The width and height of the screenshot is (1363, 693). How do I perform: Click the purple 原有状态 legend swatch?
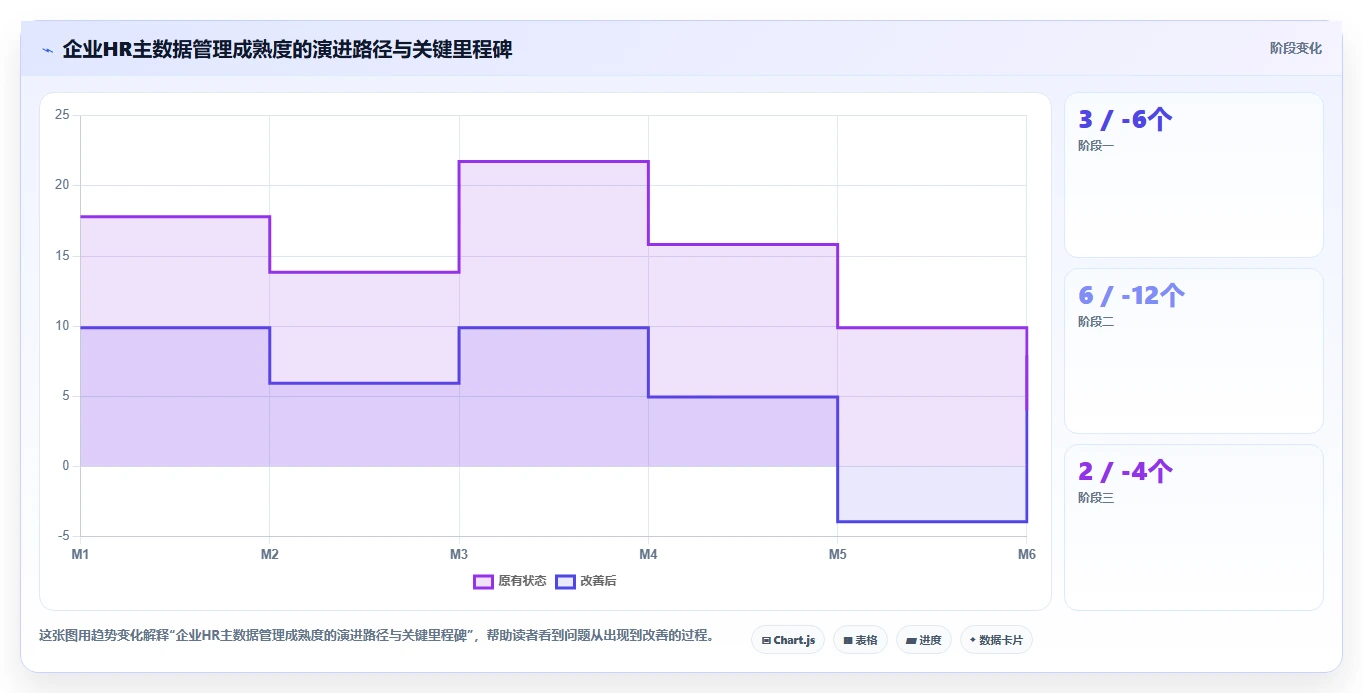483,581
